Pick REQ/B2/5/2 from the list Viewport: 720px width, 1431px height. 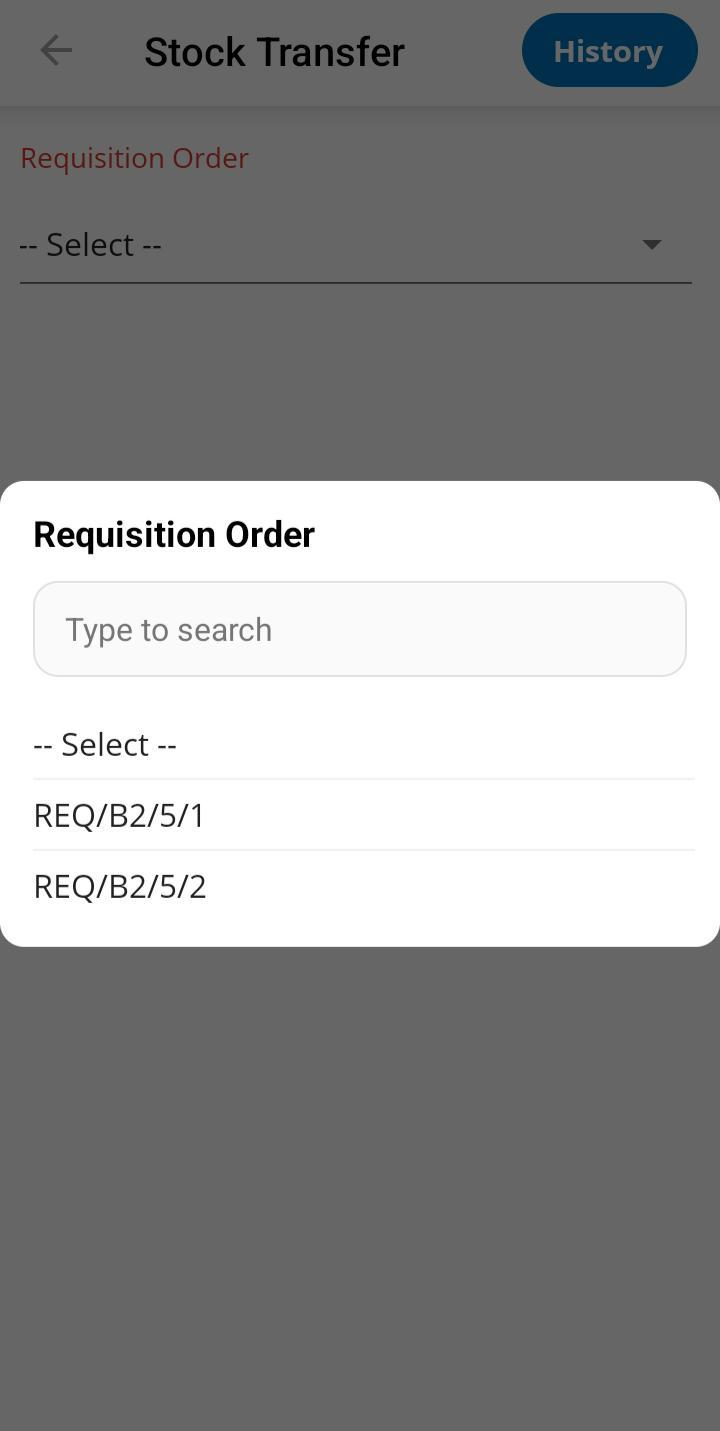120,887
